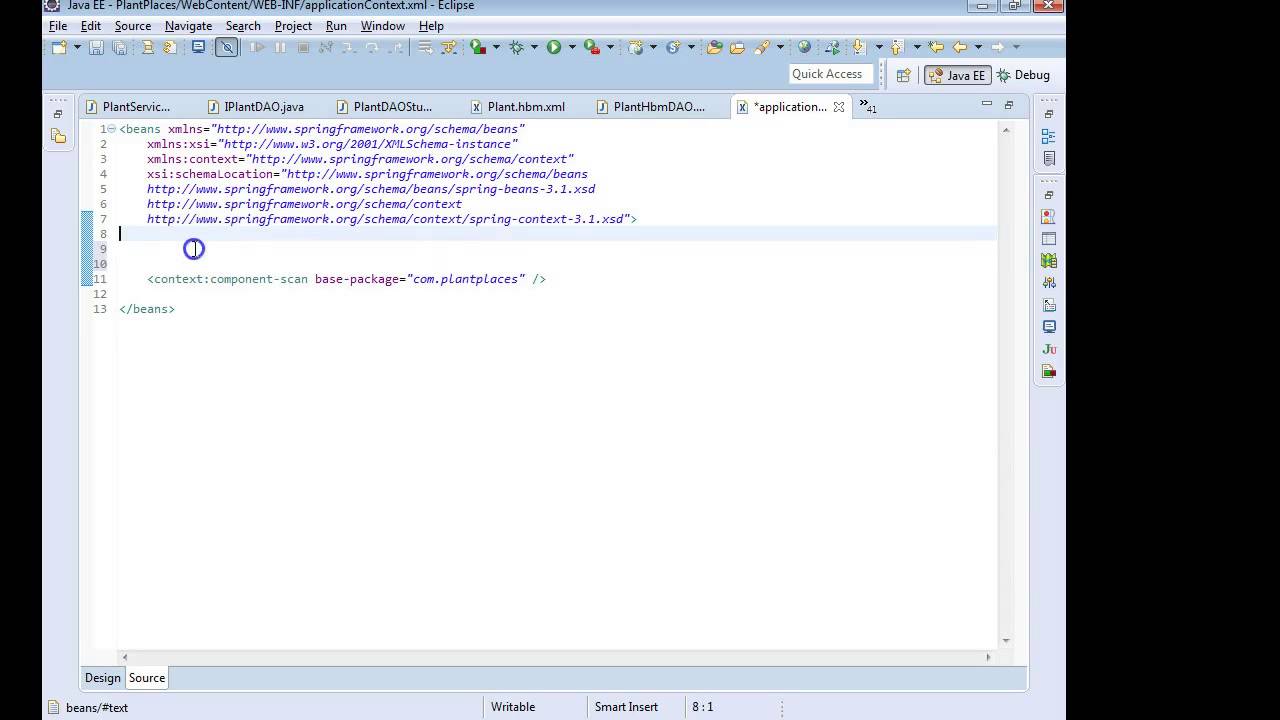
Task: Click the green Run button
Action: coord(553,47)
